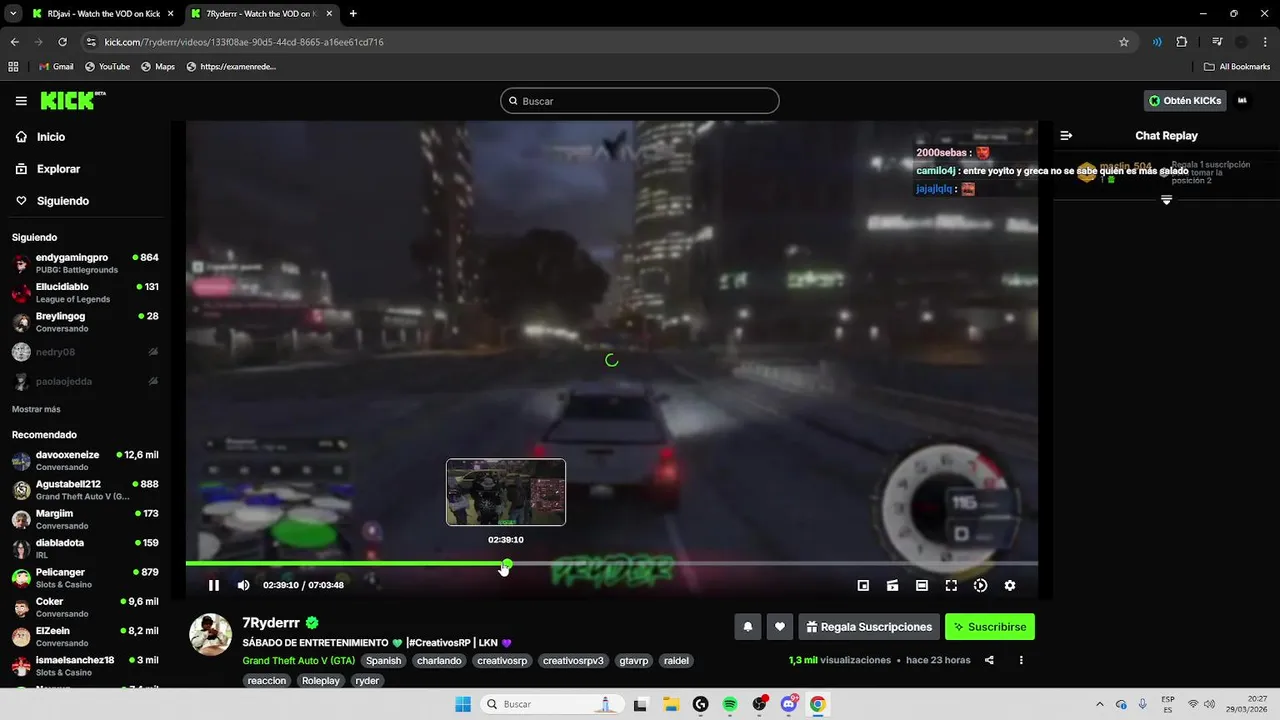The height and width of the screenshot is (720, 1280).
Task: Open Breylingog's channel in the sidebar
Action: [x=85, y=322]
